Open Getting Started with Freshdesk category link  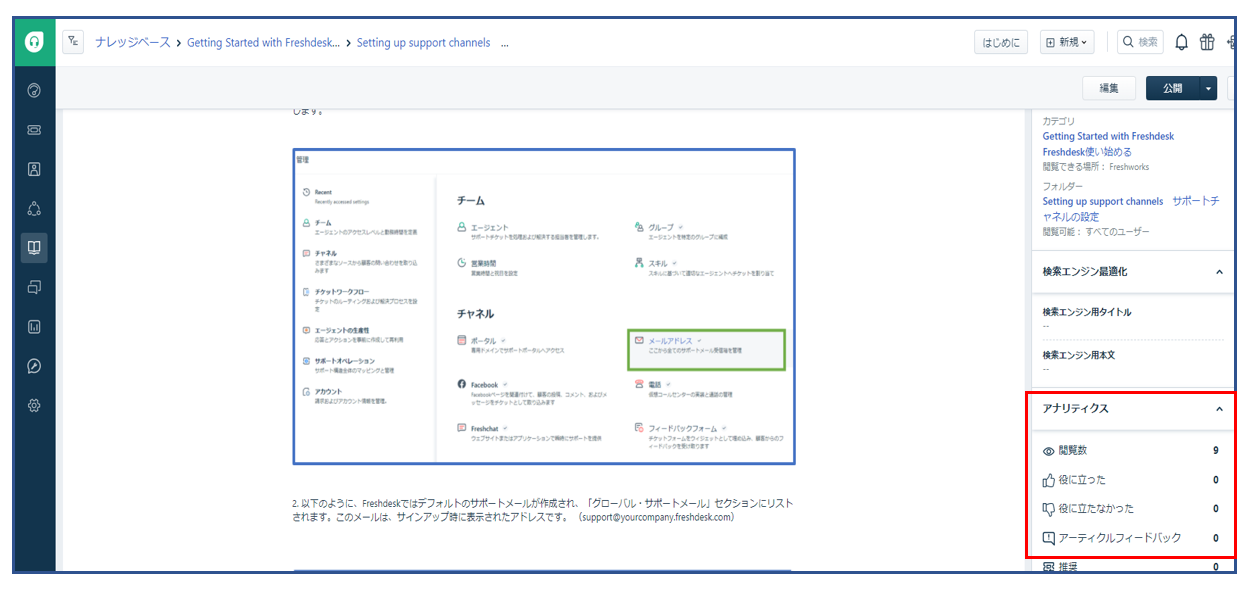click(x=1108, y=136)
